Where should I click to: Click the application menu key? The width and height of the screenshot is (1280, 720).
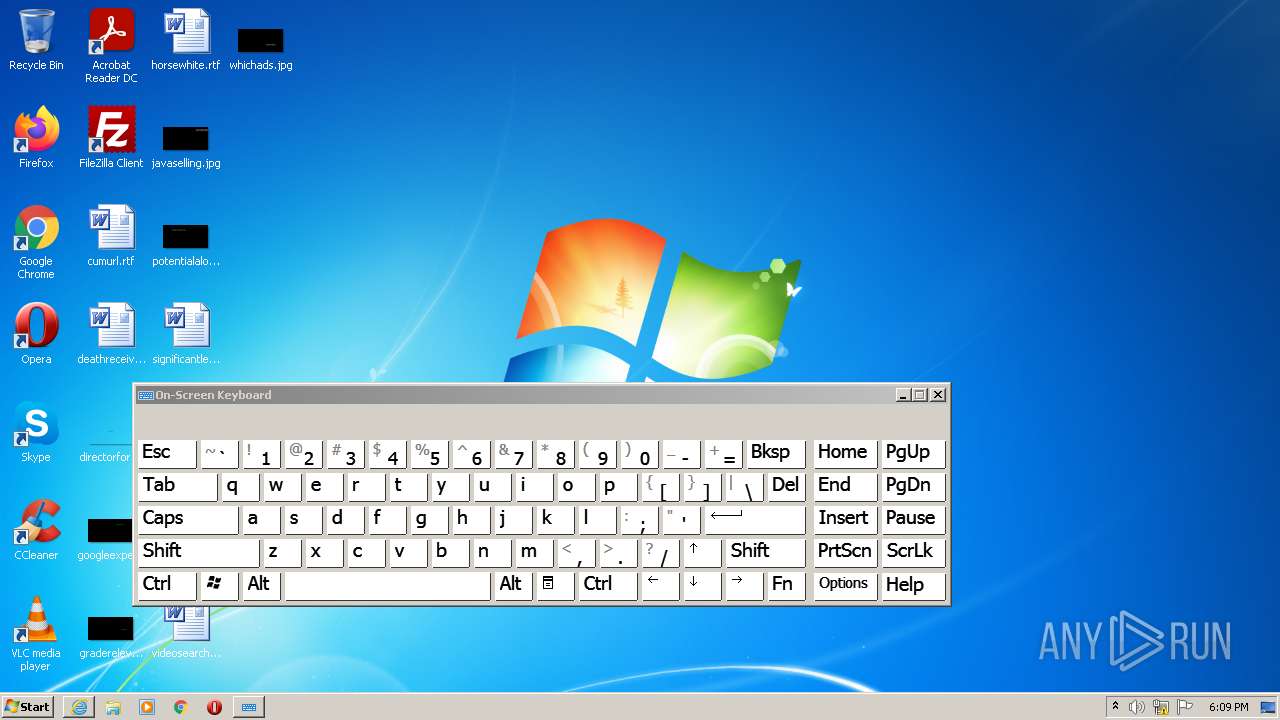point(553,585)
